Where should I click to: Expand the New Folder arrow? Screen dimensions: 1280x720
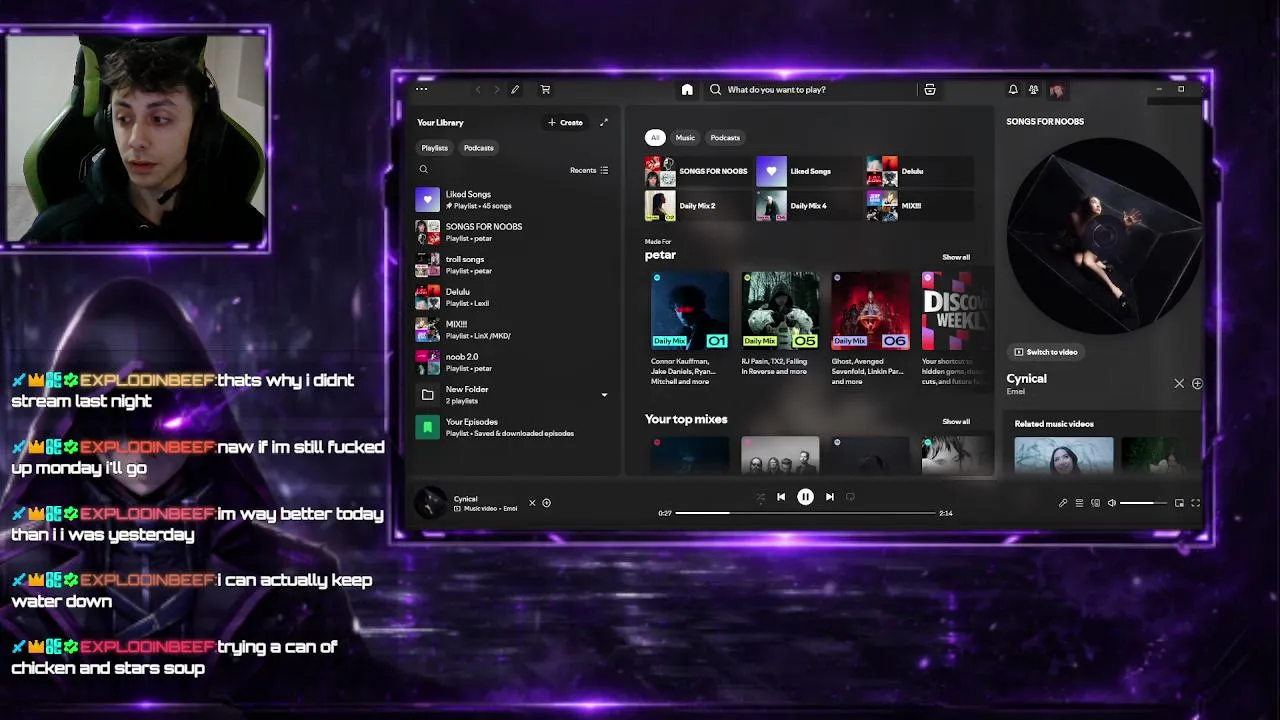click(x=604, y=395)
